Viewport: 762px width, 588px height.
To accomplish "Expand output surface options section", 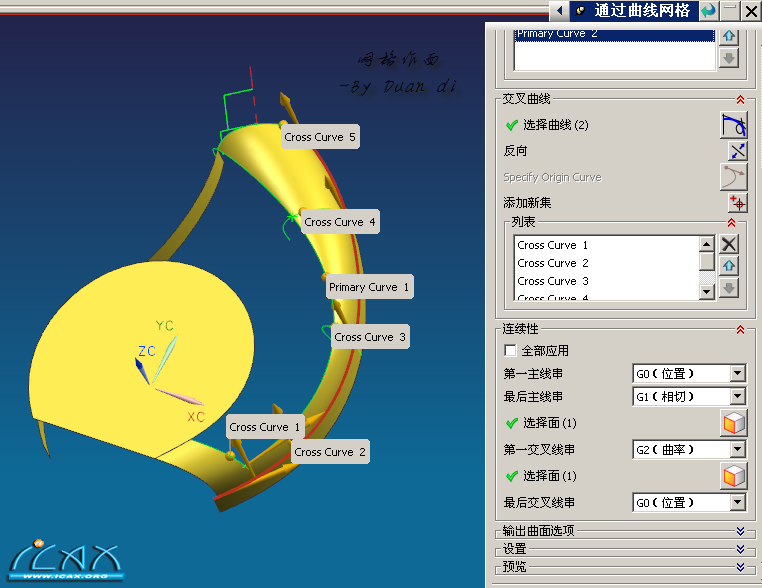I will pyautogui.click(x=740, y=531).
